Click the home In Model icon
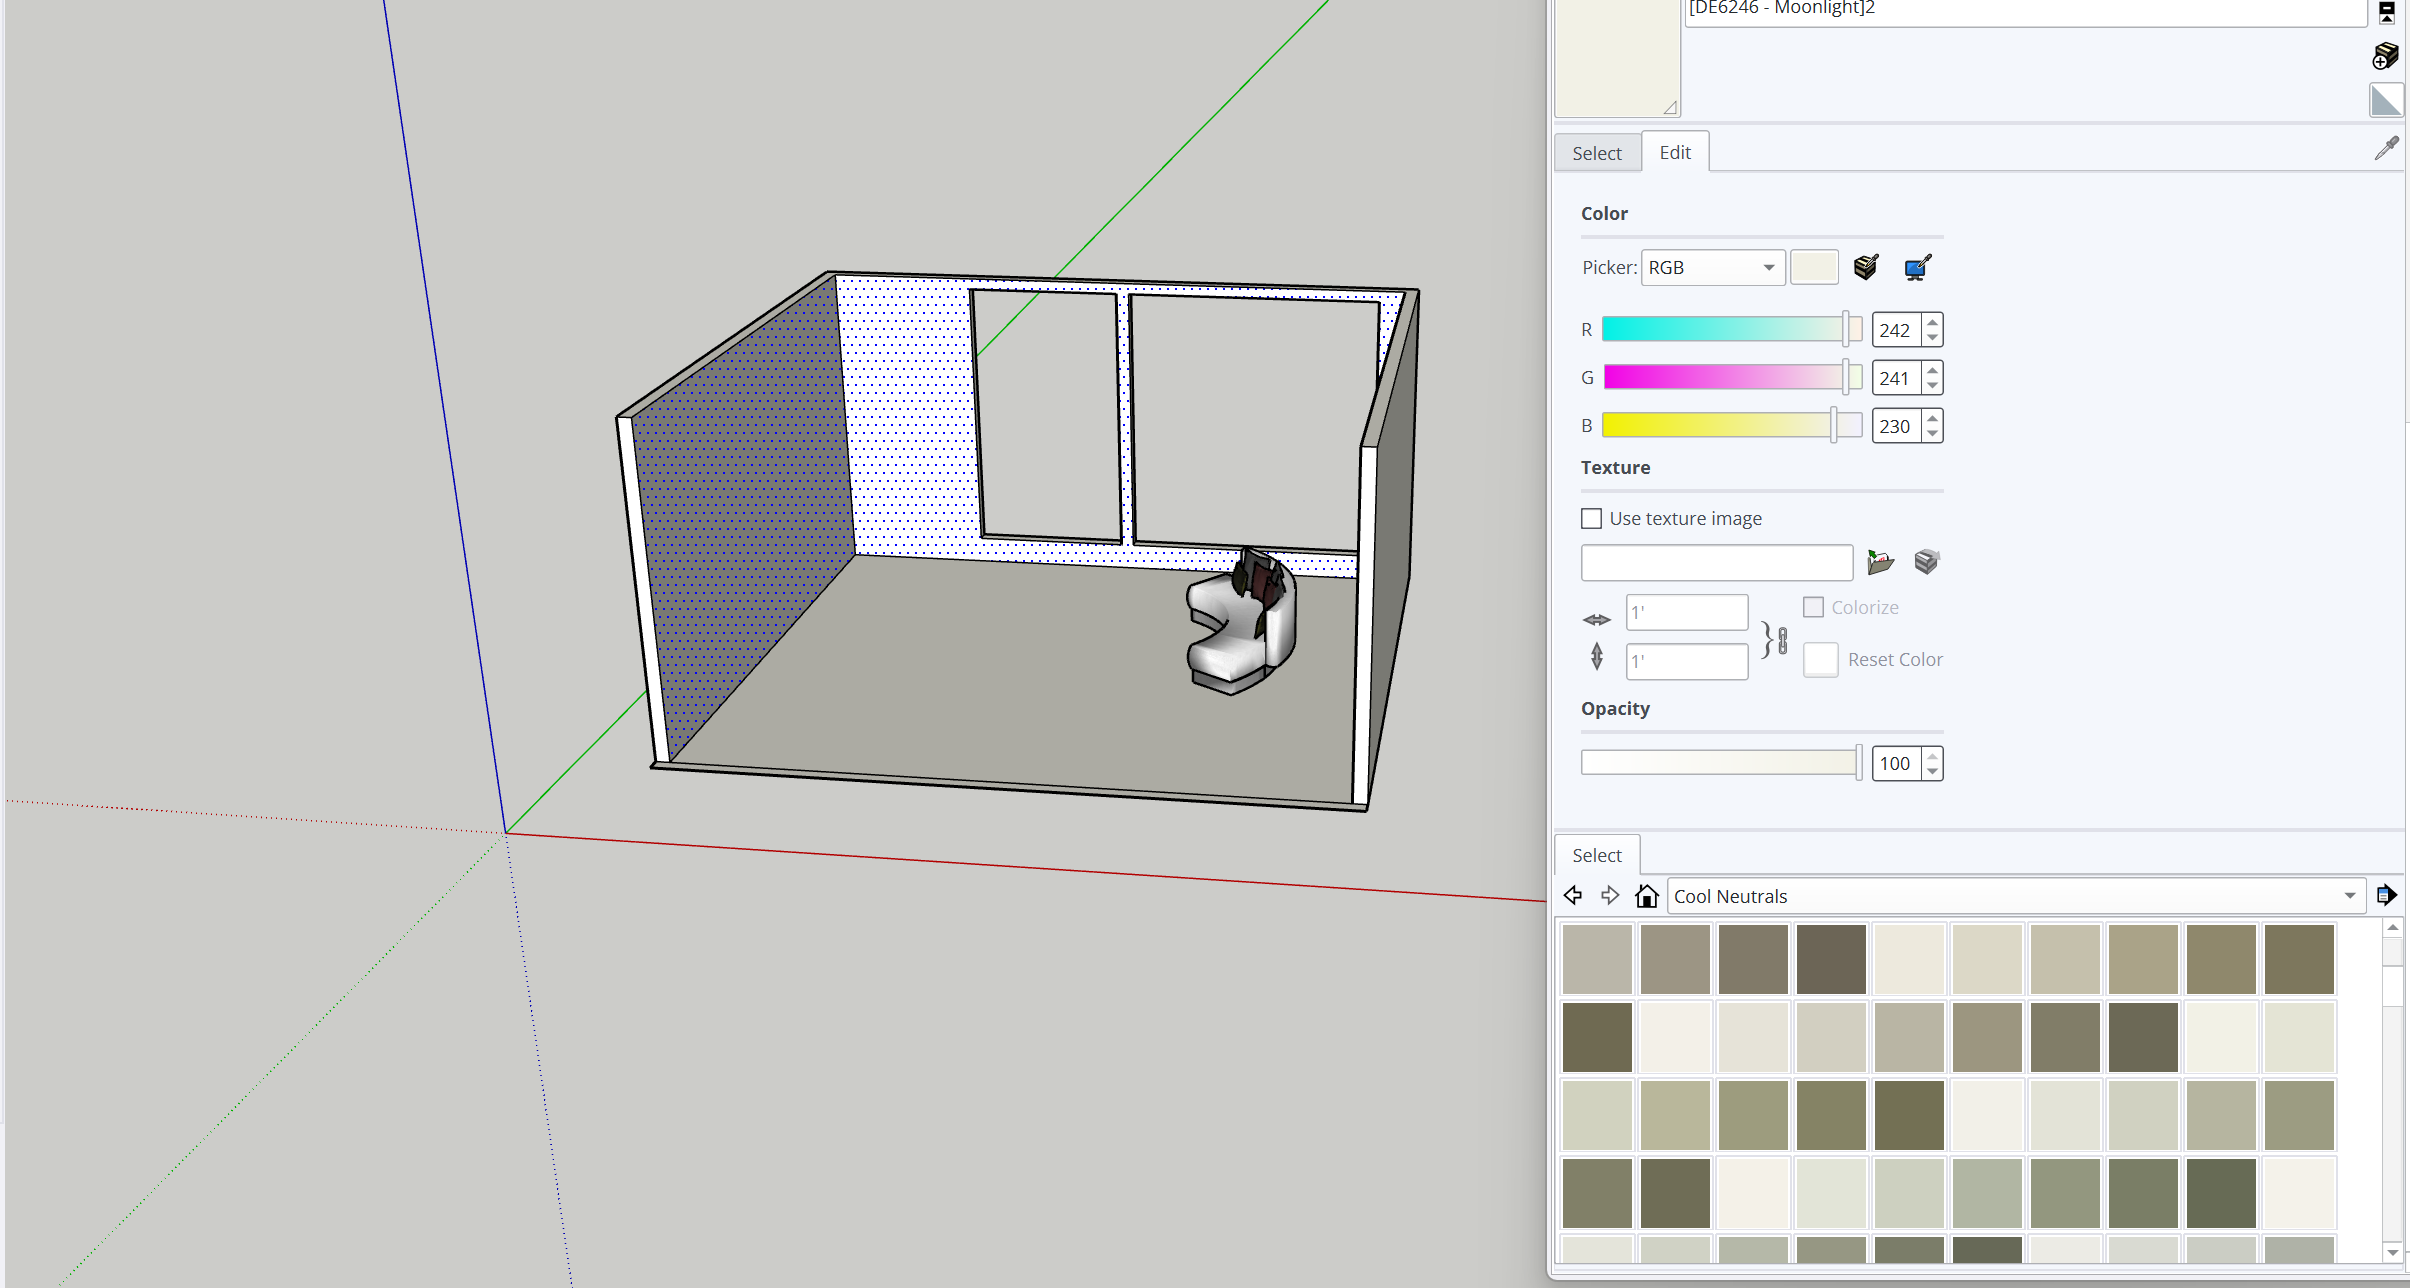The width and height of the screenshot is (2410, 1288). pos(1646,896)
